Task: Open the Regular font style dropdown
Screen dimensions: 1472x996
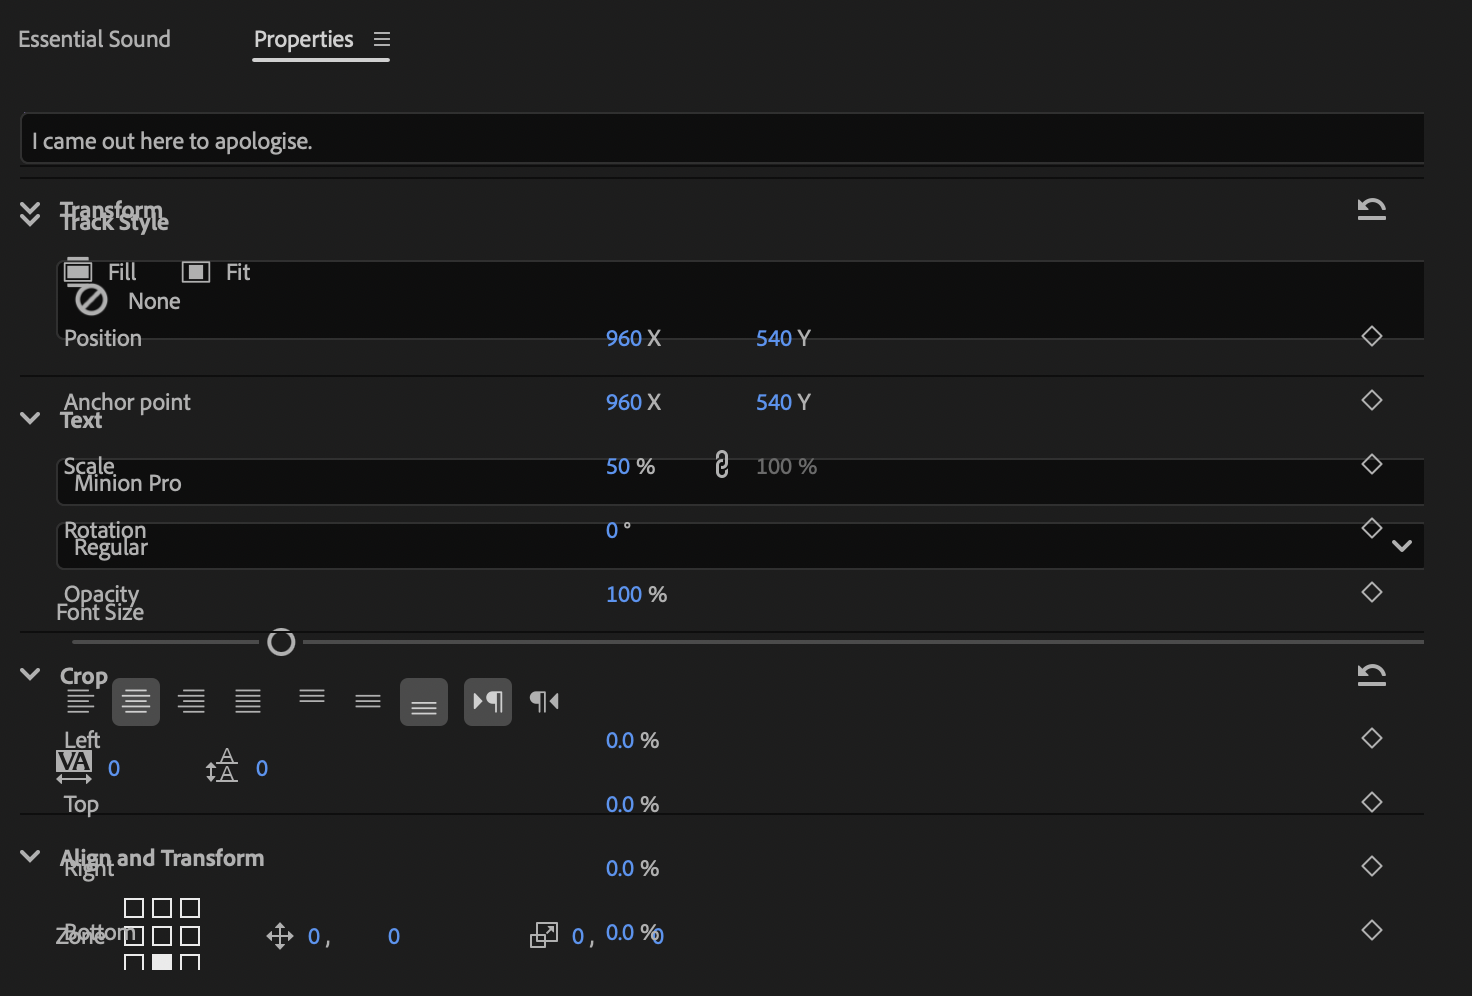Action: click(1402, 546)
